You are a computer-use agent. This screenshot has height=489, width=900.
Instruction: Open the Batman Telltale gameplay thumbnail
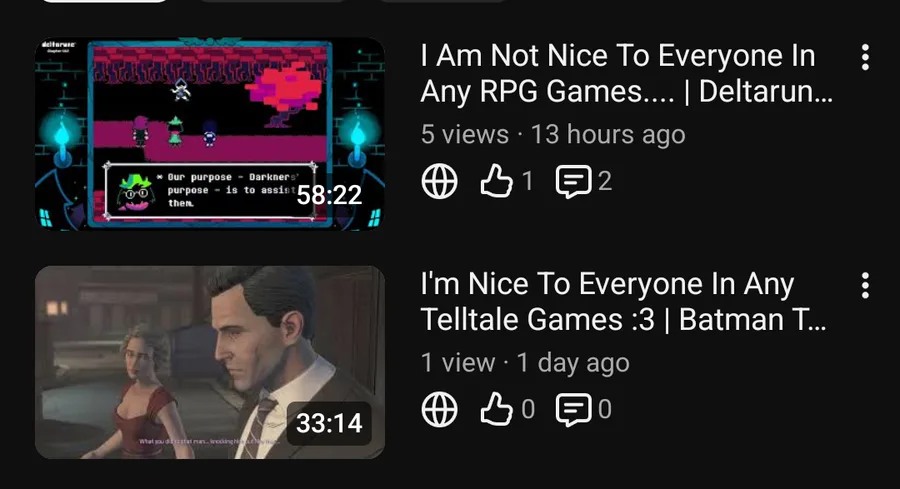(210, 362)
